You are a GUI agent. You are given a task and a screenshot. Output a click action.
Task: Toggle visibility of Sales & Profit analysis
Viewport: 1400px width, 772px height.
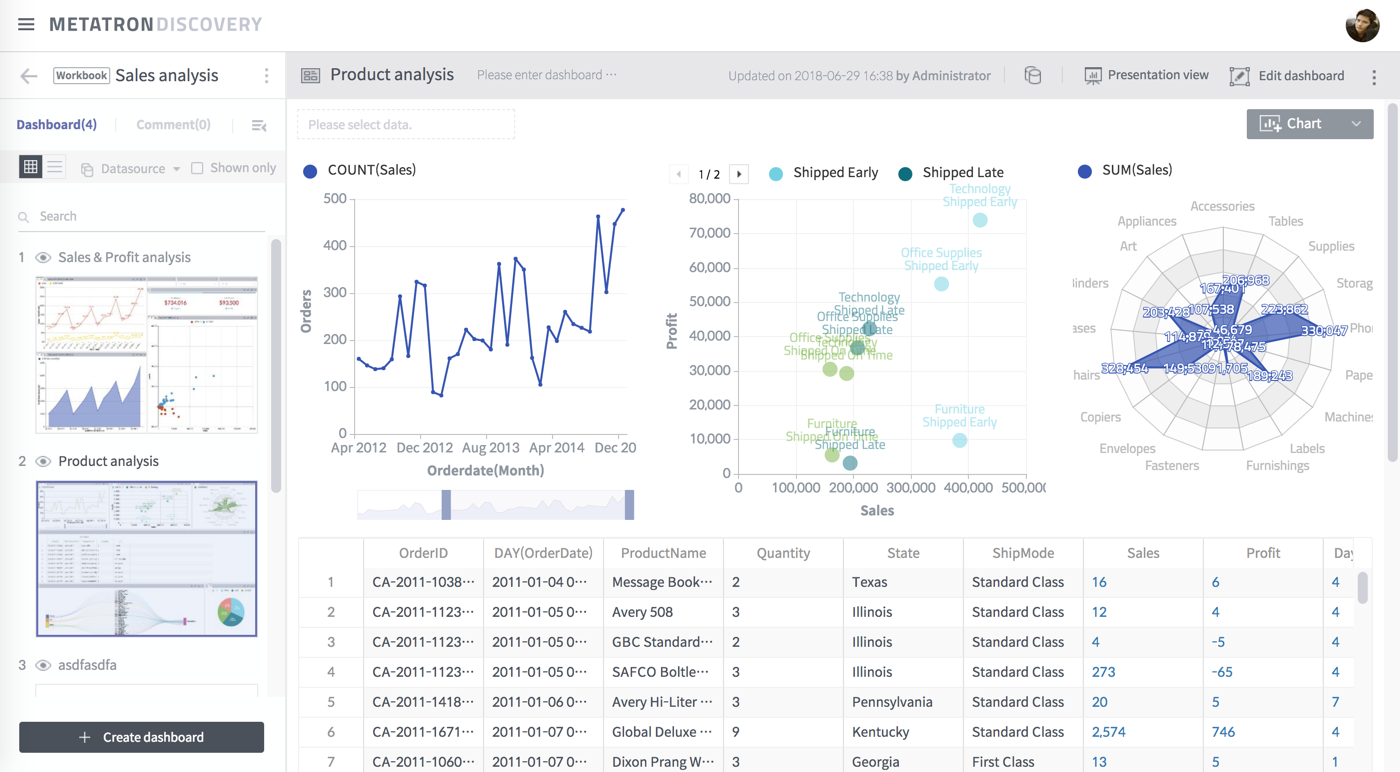pyautogui.click(x=43, y=258)
